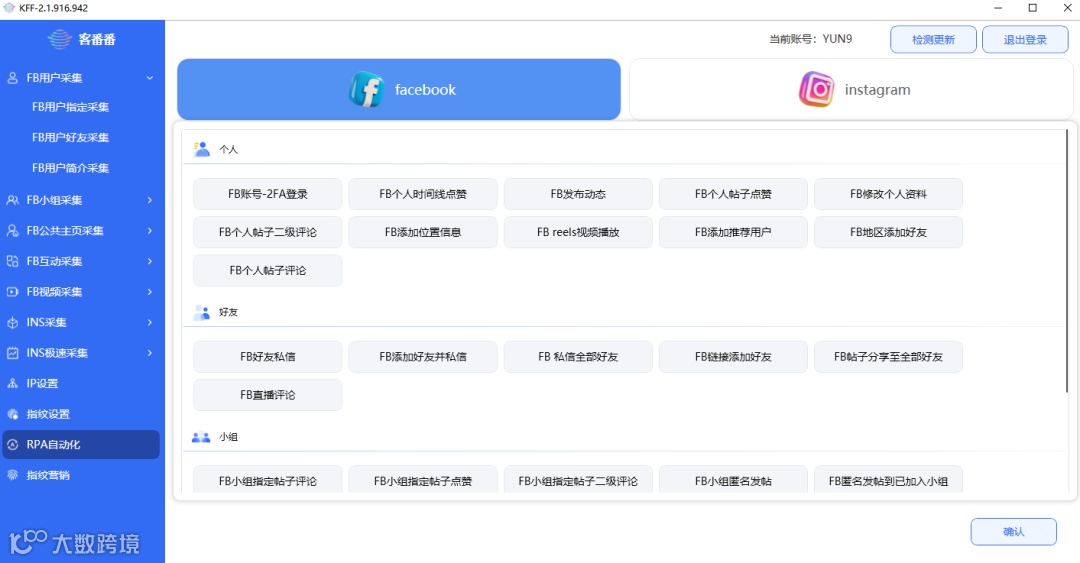The width and height of the screenshot is (1080, 563).
Task: Open the 指纹设置 menu label
Action: click(x=48, y=414)
